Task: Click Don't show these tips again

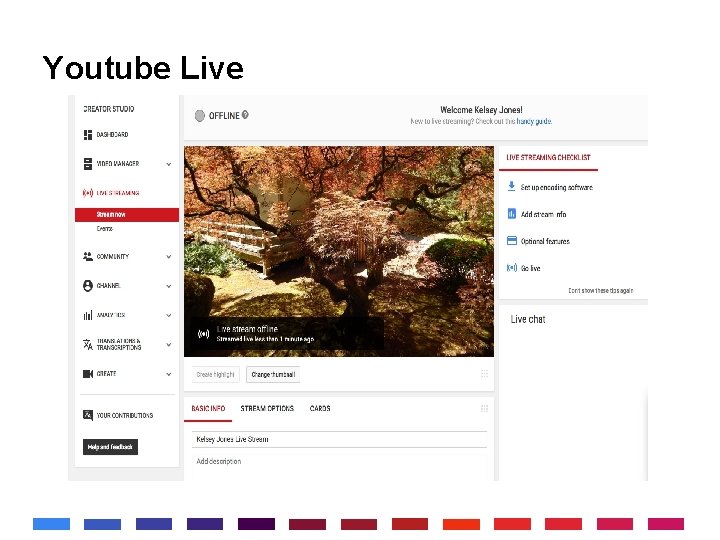Action: tap(601, 290)
